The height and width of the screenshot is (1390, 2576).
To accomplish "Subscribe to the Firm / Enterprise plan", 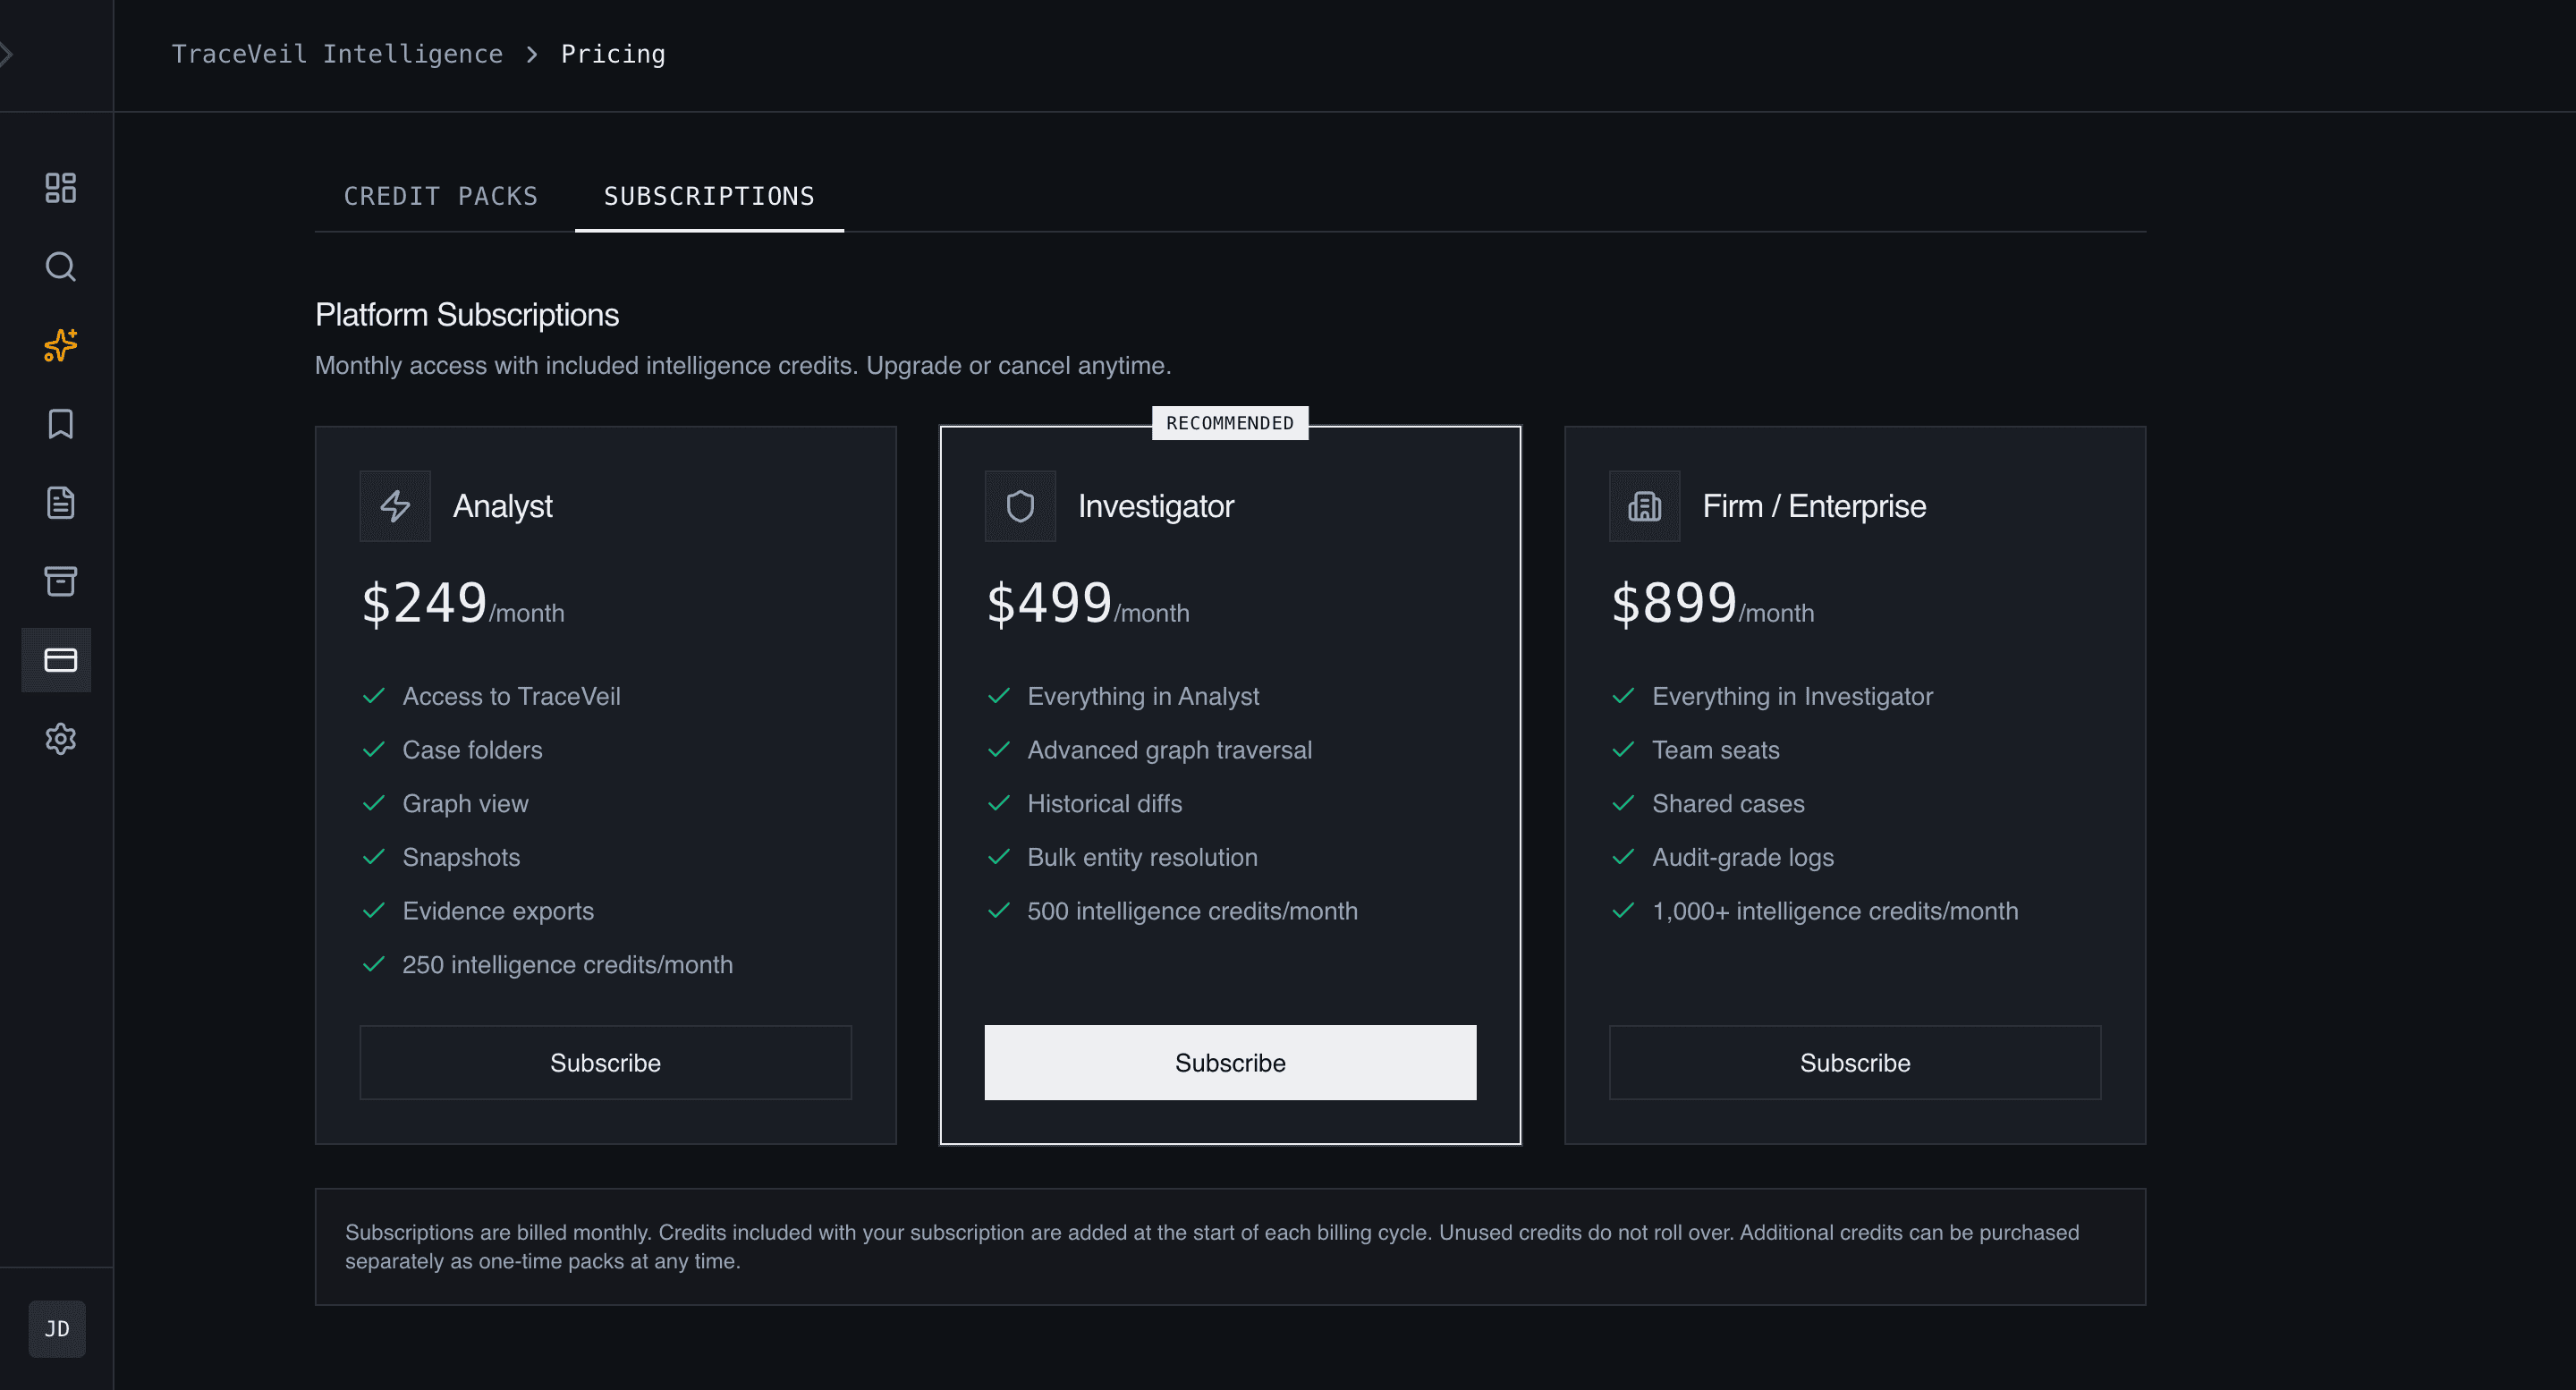I will [1854, 1062].
